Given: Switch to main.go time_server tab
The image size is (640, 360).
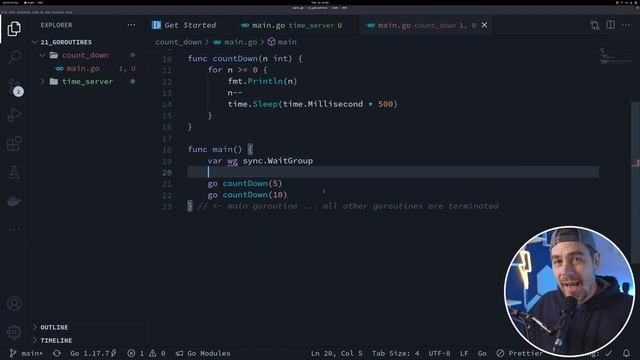Looking at the screenshot, I should click(291, 25).
